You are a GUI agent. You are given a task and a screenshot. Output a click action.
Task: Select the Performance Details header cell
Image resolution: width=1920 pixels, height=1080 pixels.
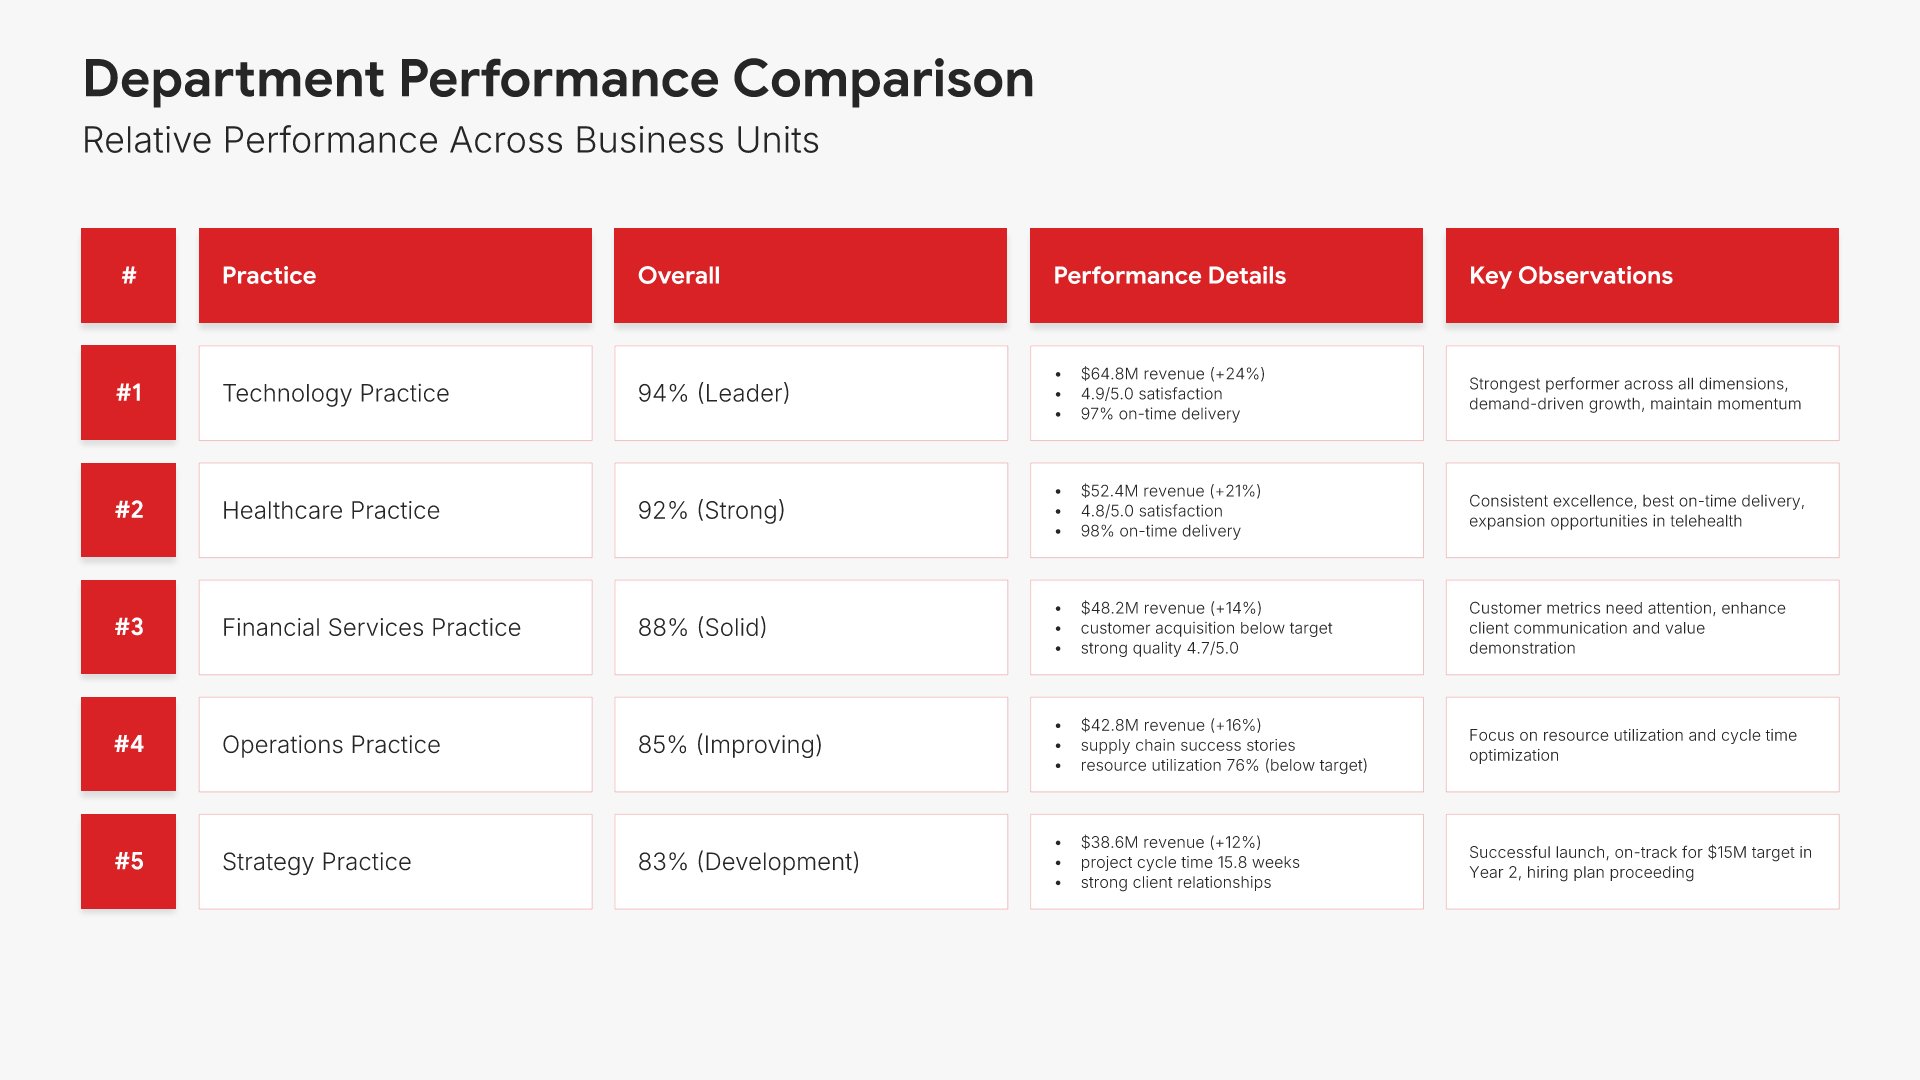(x=1226, y=275)
